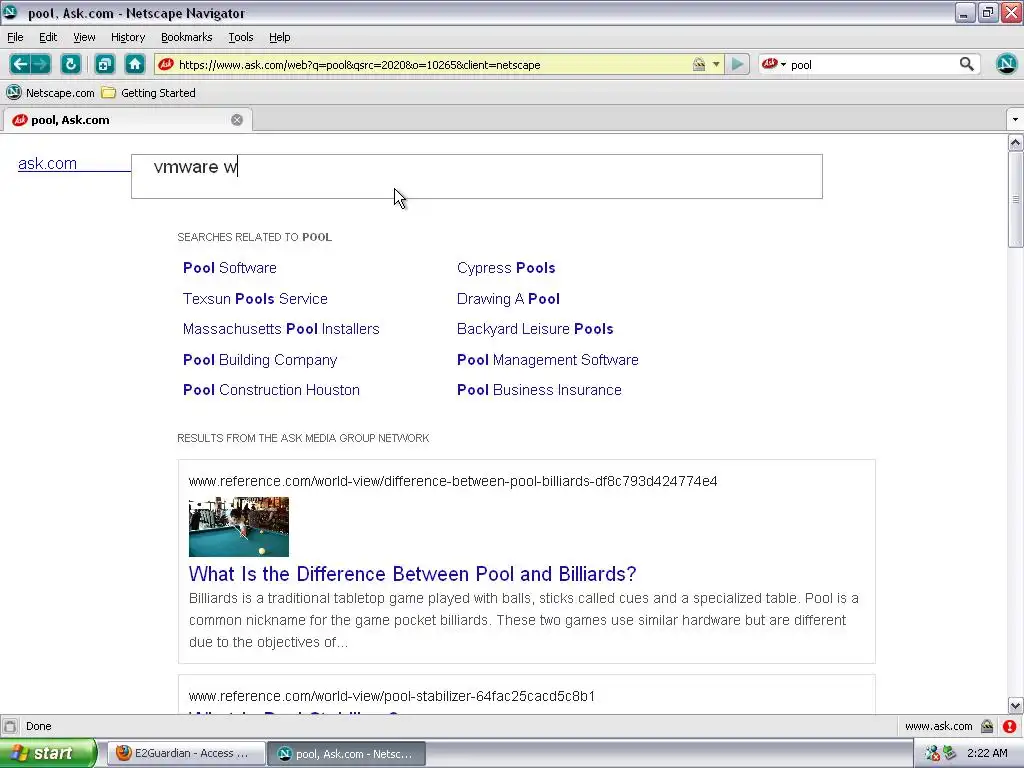Click the vertical scrollbar thumb
Screen dimensions: 1024x768
coord(1015,199)
